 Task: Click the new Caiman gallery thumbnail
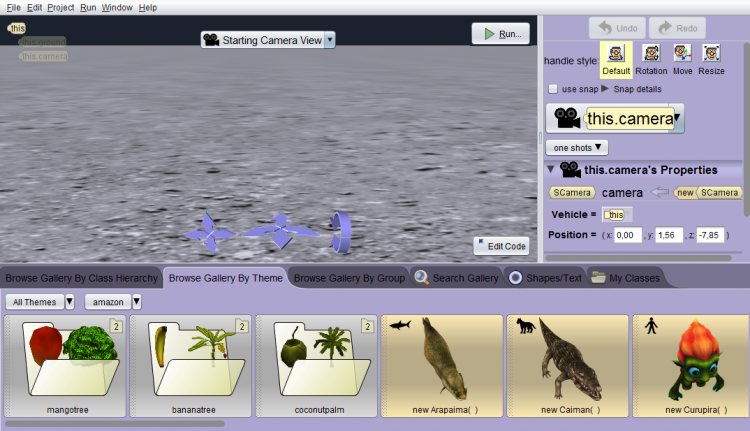(567, 365)
